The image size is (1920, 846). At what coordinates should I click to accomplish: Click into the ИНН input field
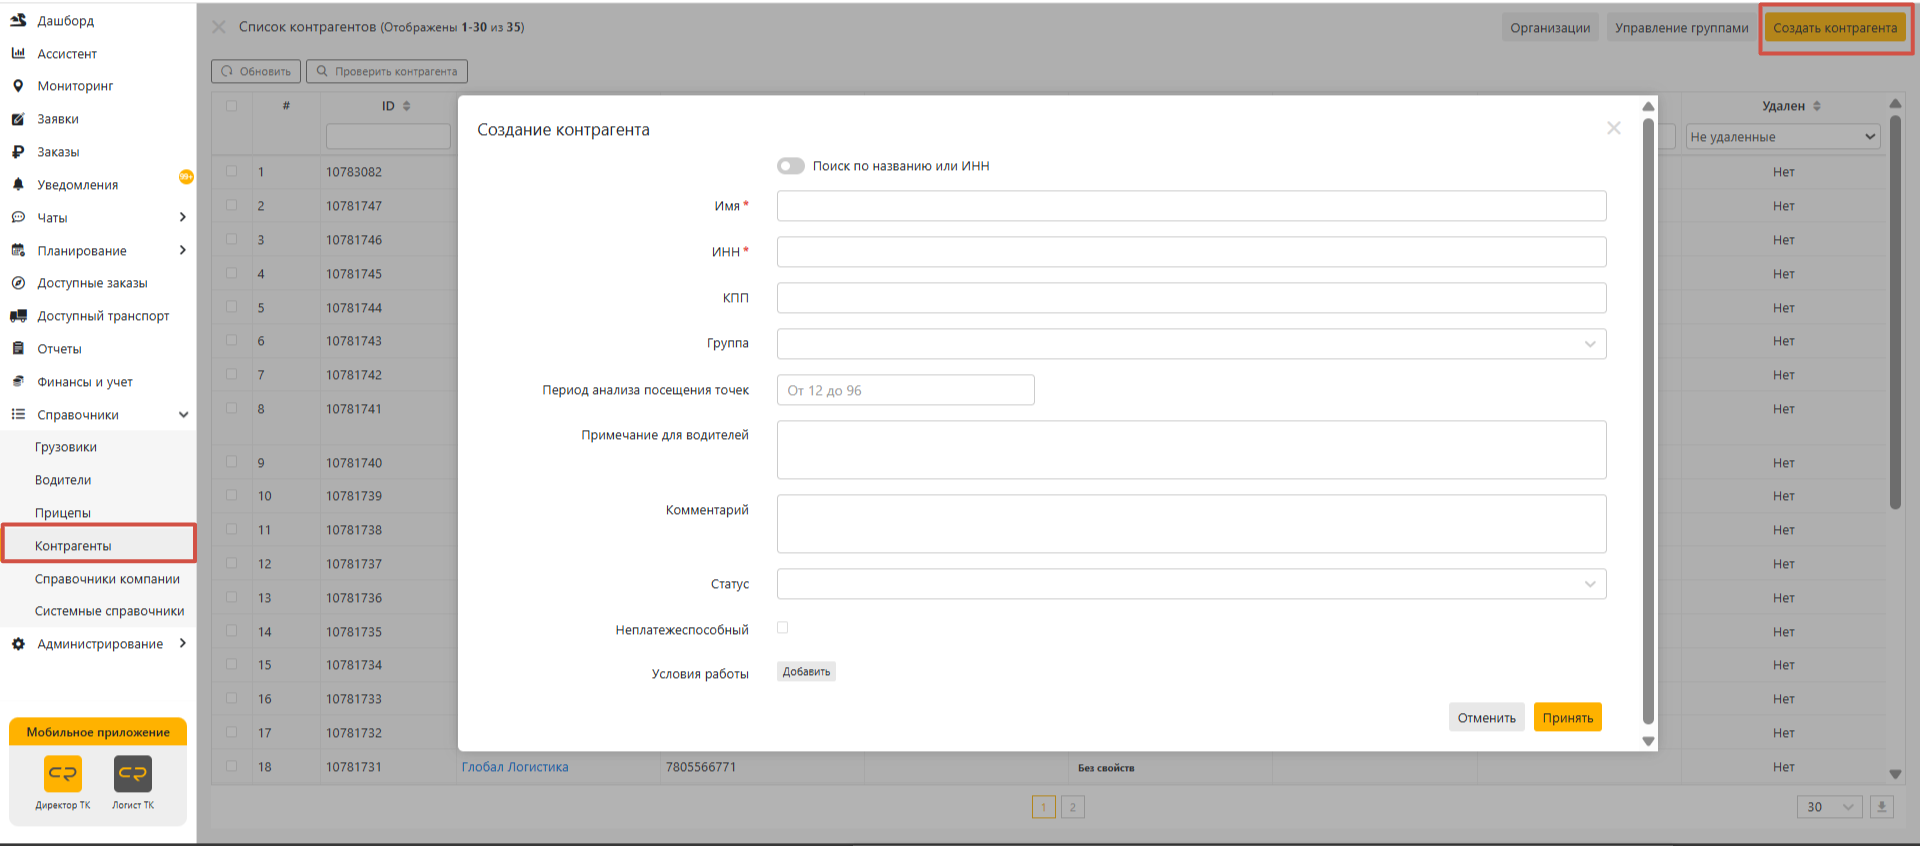click(1191, 252)
